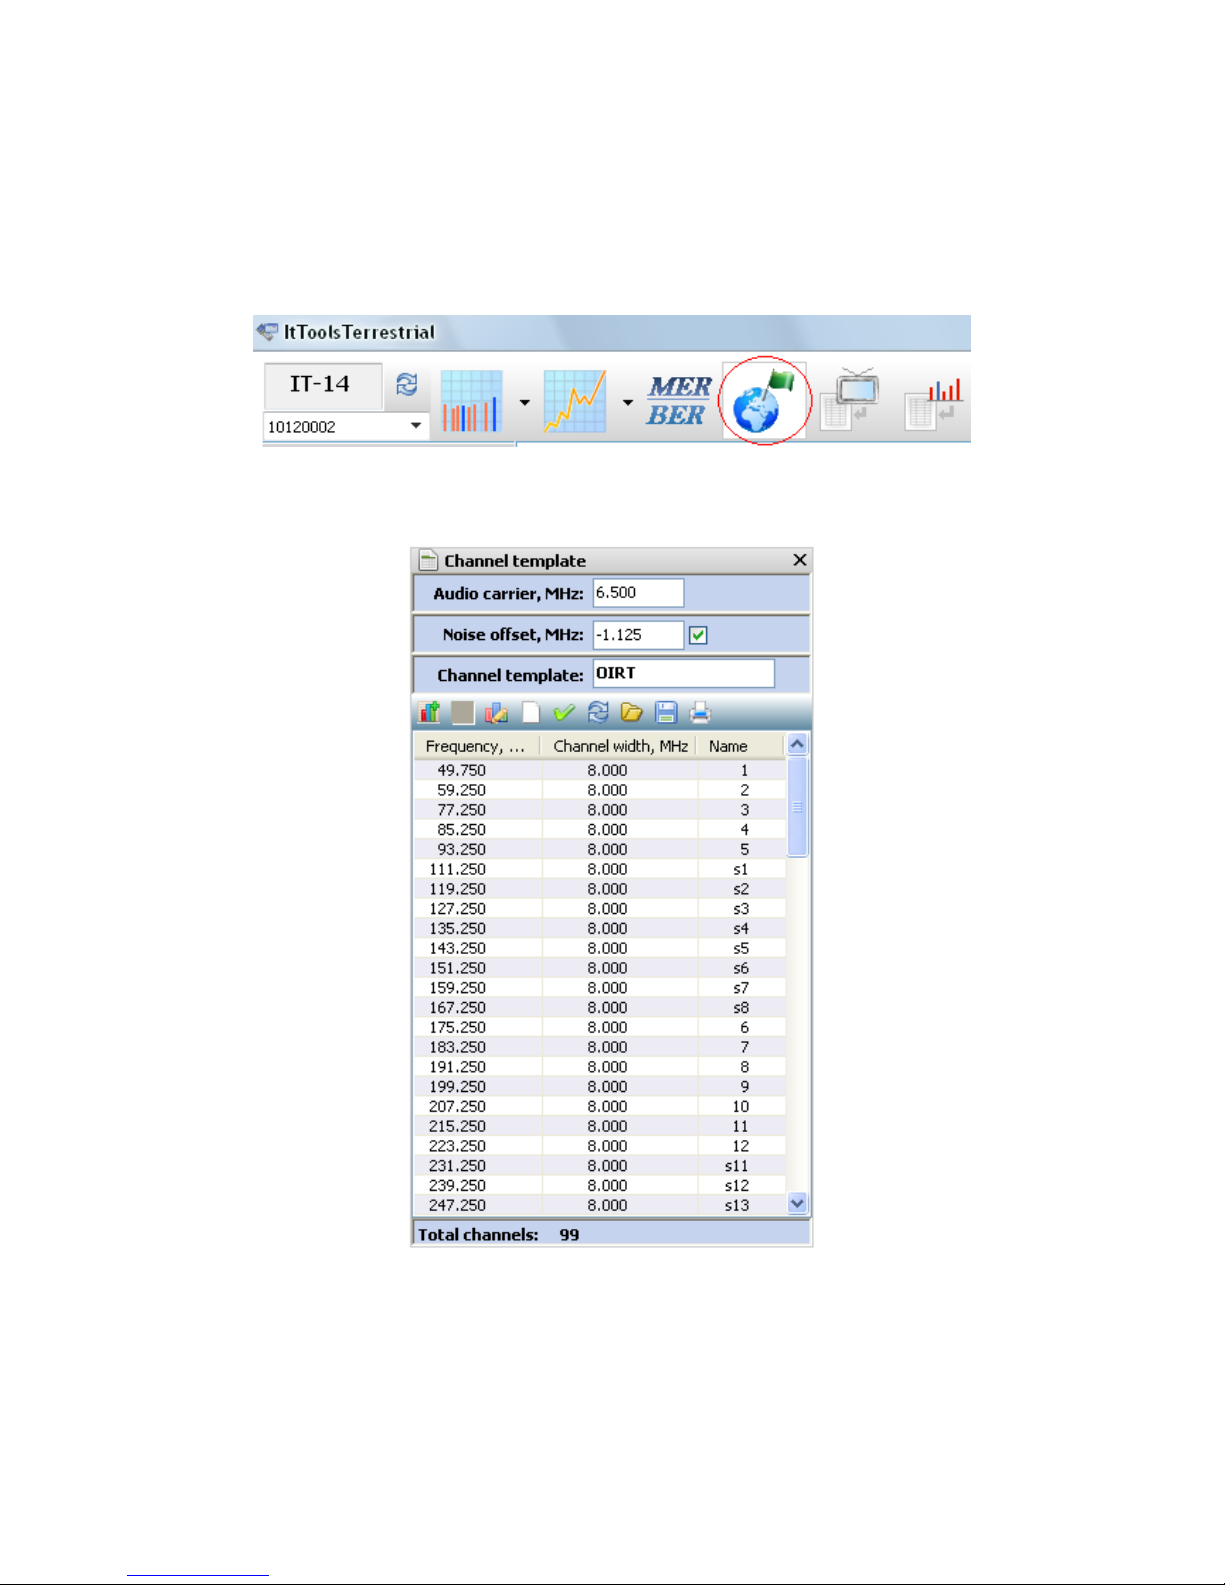The width and height of the screenshot is (1225, 1585).
Task: Edit channel with chart-pencil icon
Action: (x=497, y=712)
